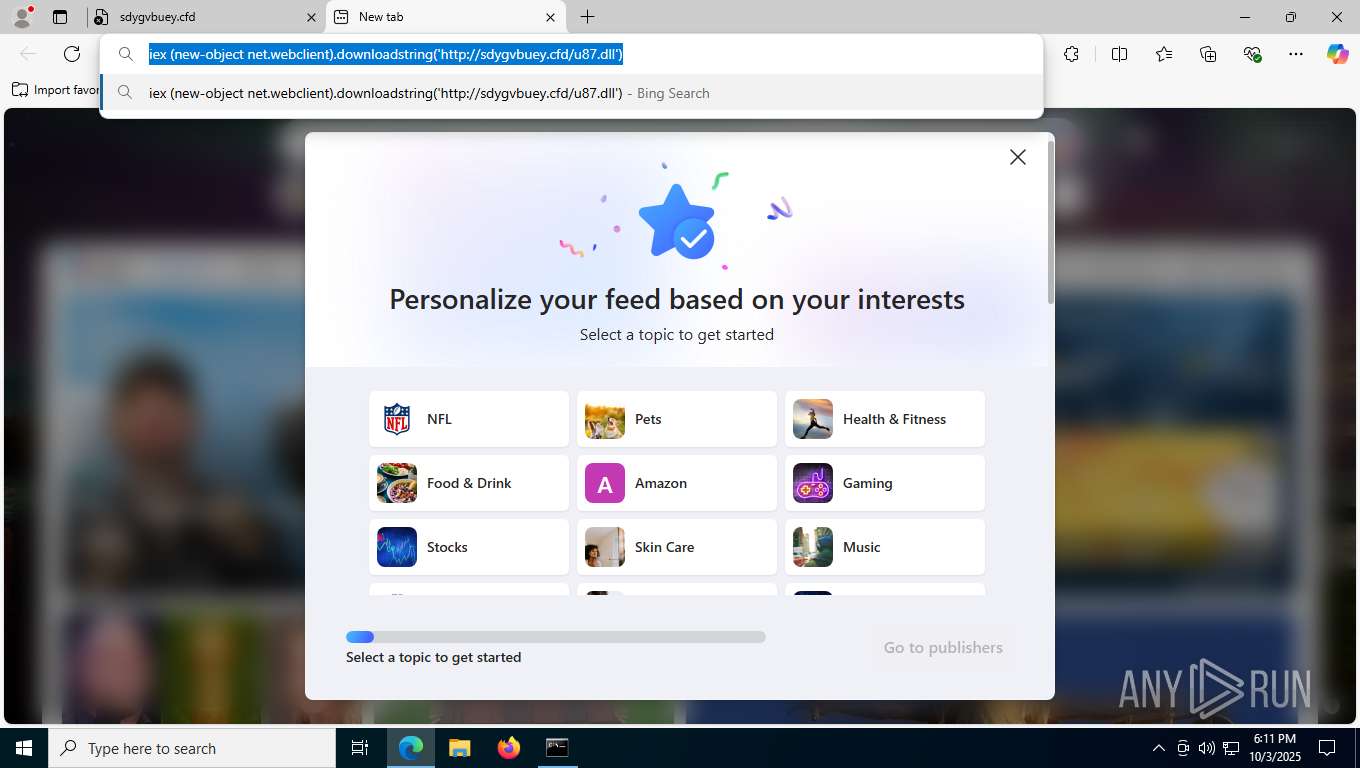Open Task View on taskbar
The height and width of the screenshot is (768, 1360).
point(360,748)
